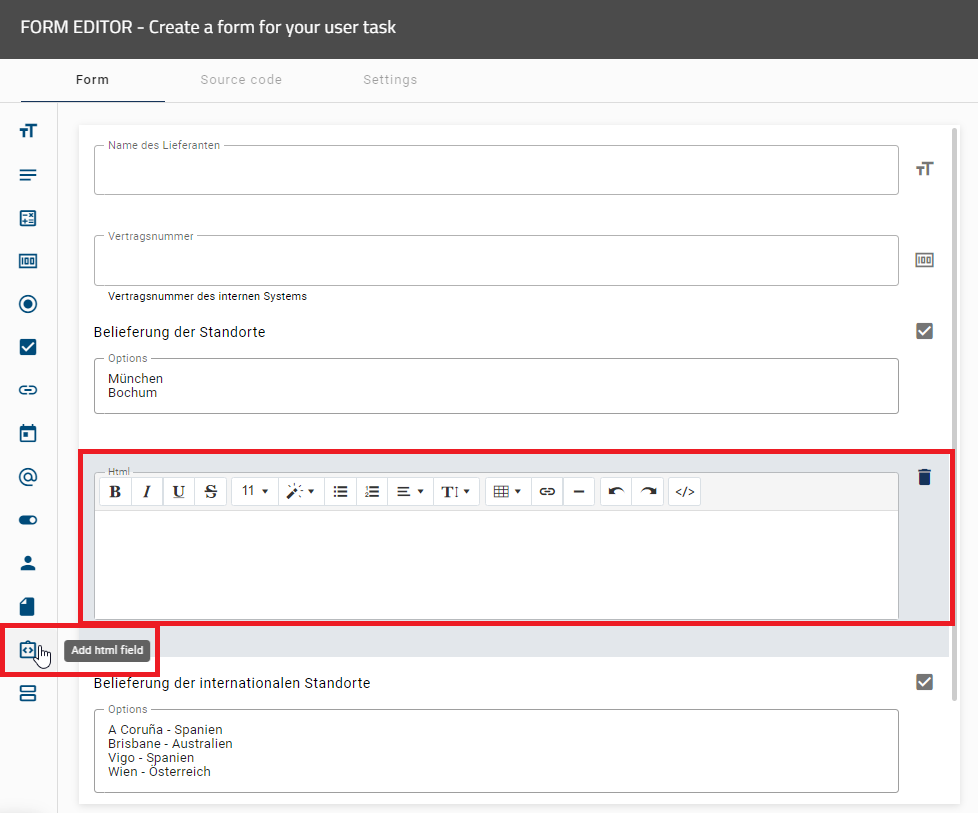Undo last change in the Html editor
This screenshot has width=978, height=813.
[615, 491]
